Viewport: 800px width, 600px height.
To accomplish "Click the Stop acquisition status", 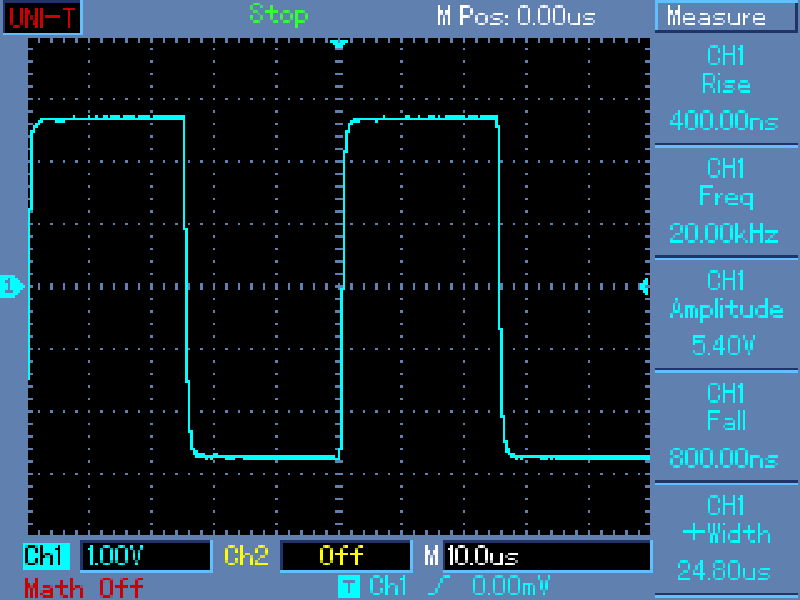I will click(x=279, y=15).
